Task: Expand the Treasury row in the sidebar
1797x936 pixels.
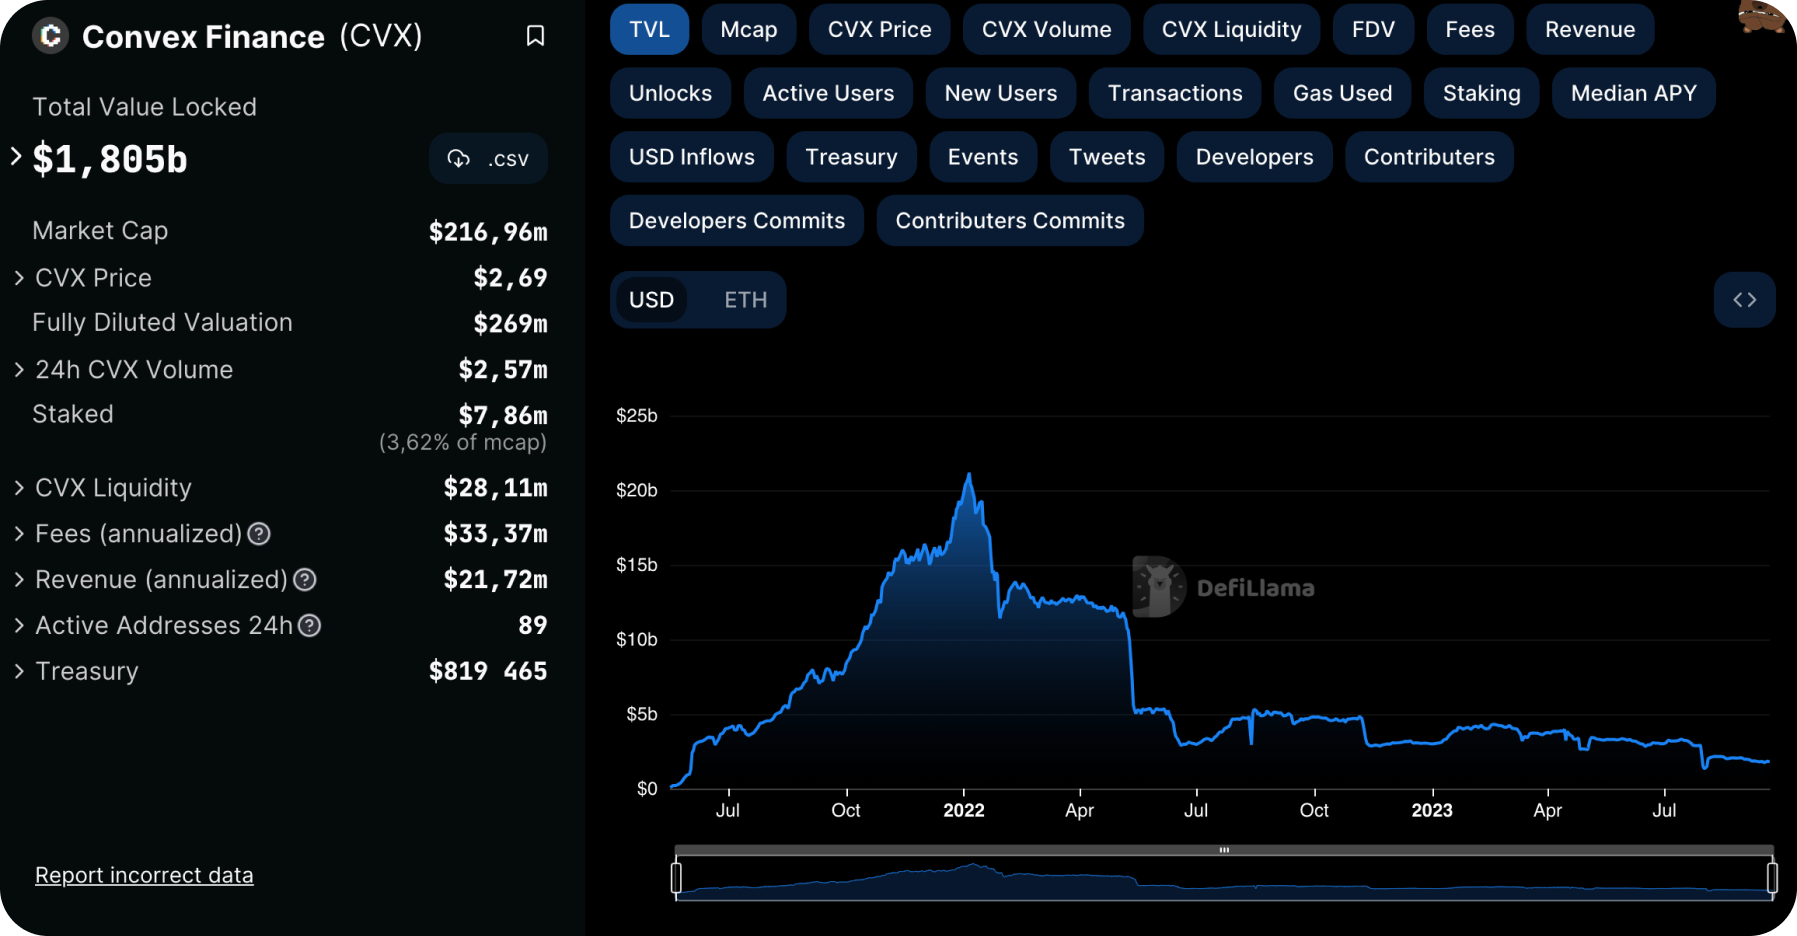Action: coord(19,672)
